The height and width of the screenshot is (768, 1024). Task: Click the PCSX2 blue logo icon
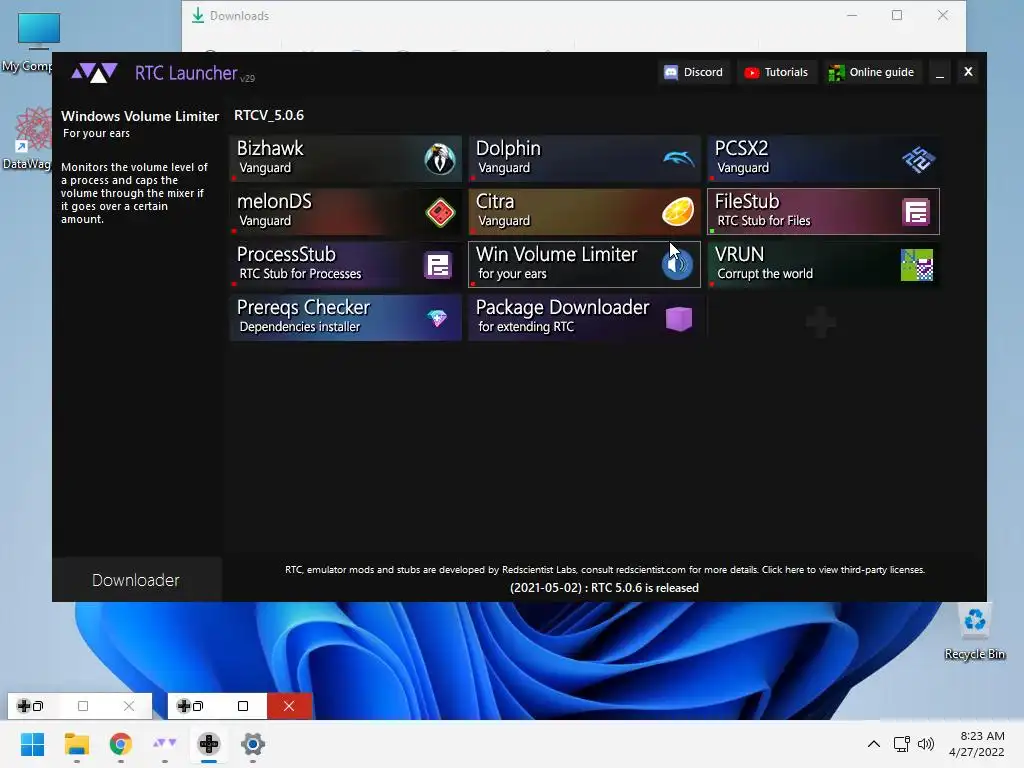point(918,159)
